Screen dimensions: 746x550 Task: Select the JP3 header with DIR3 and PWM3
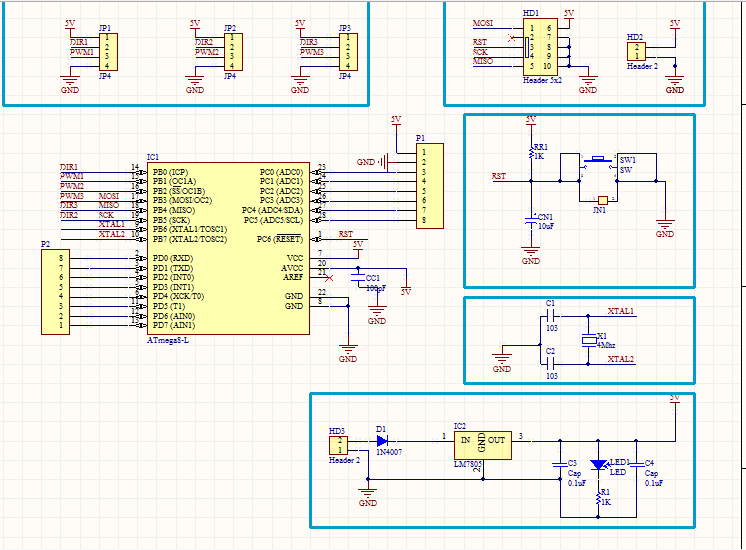pos(346,52)
